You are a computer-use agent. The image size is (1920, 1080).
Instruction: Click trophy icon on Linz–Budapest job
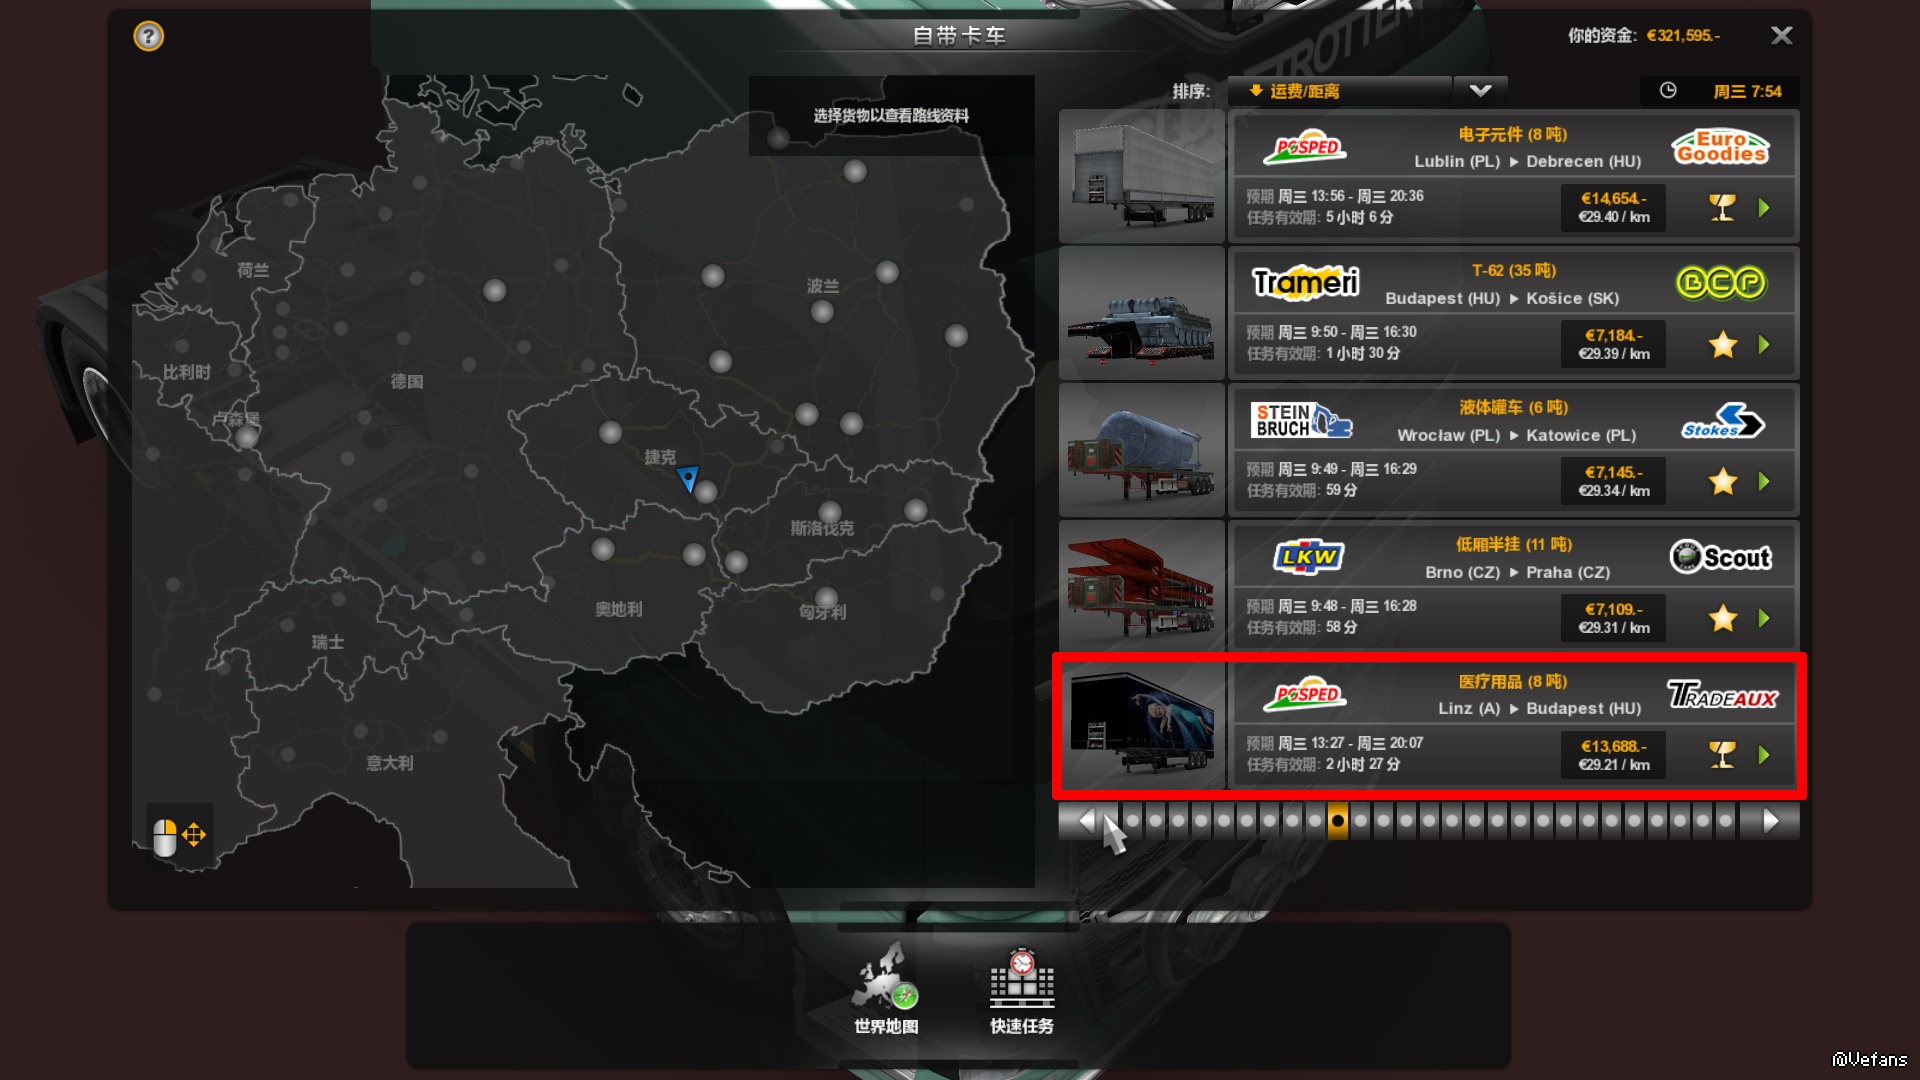pos(1722,755)
